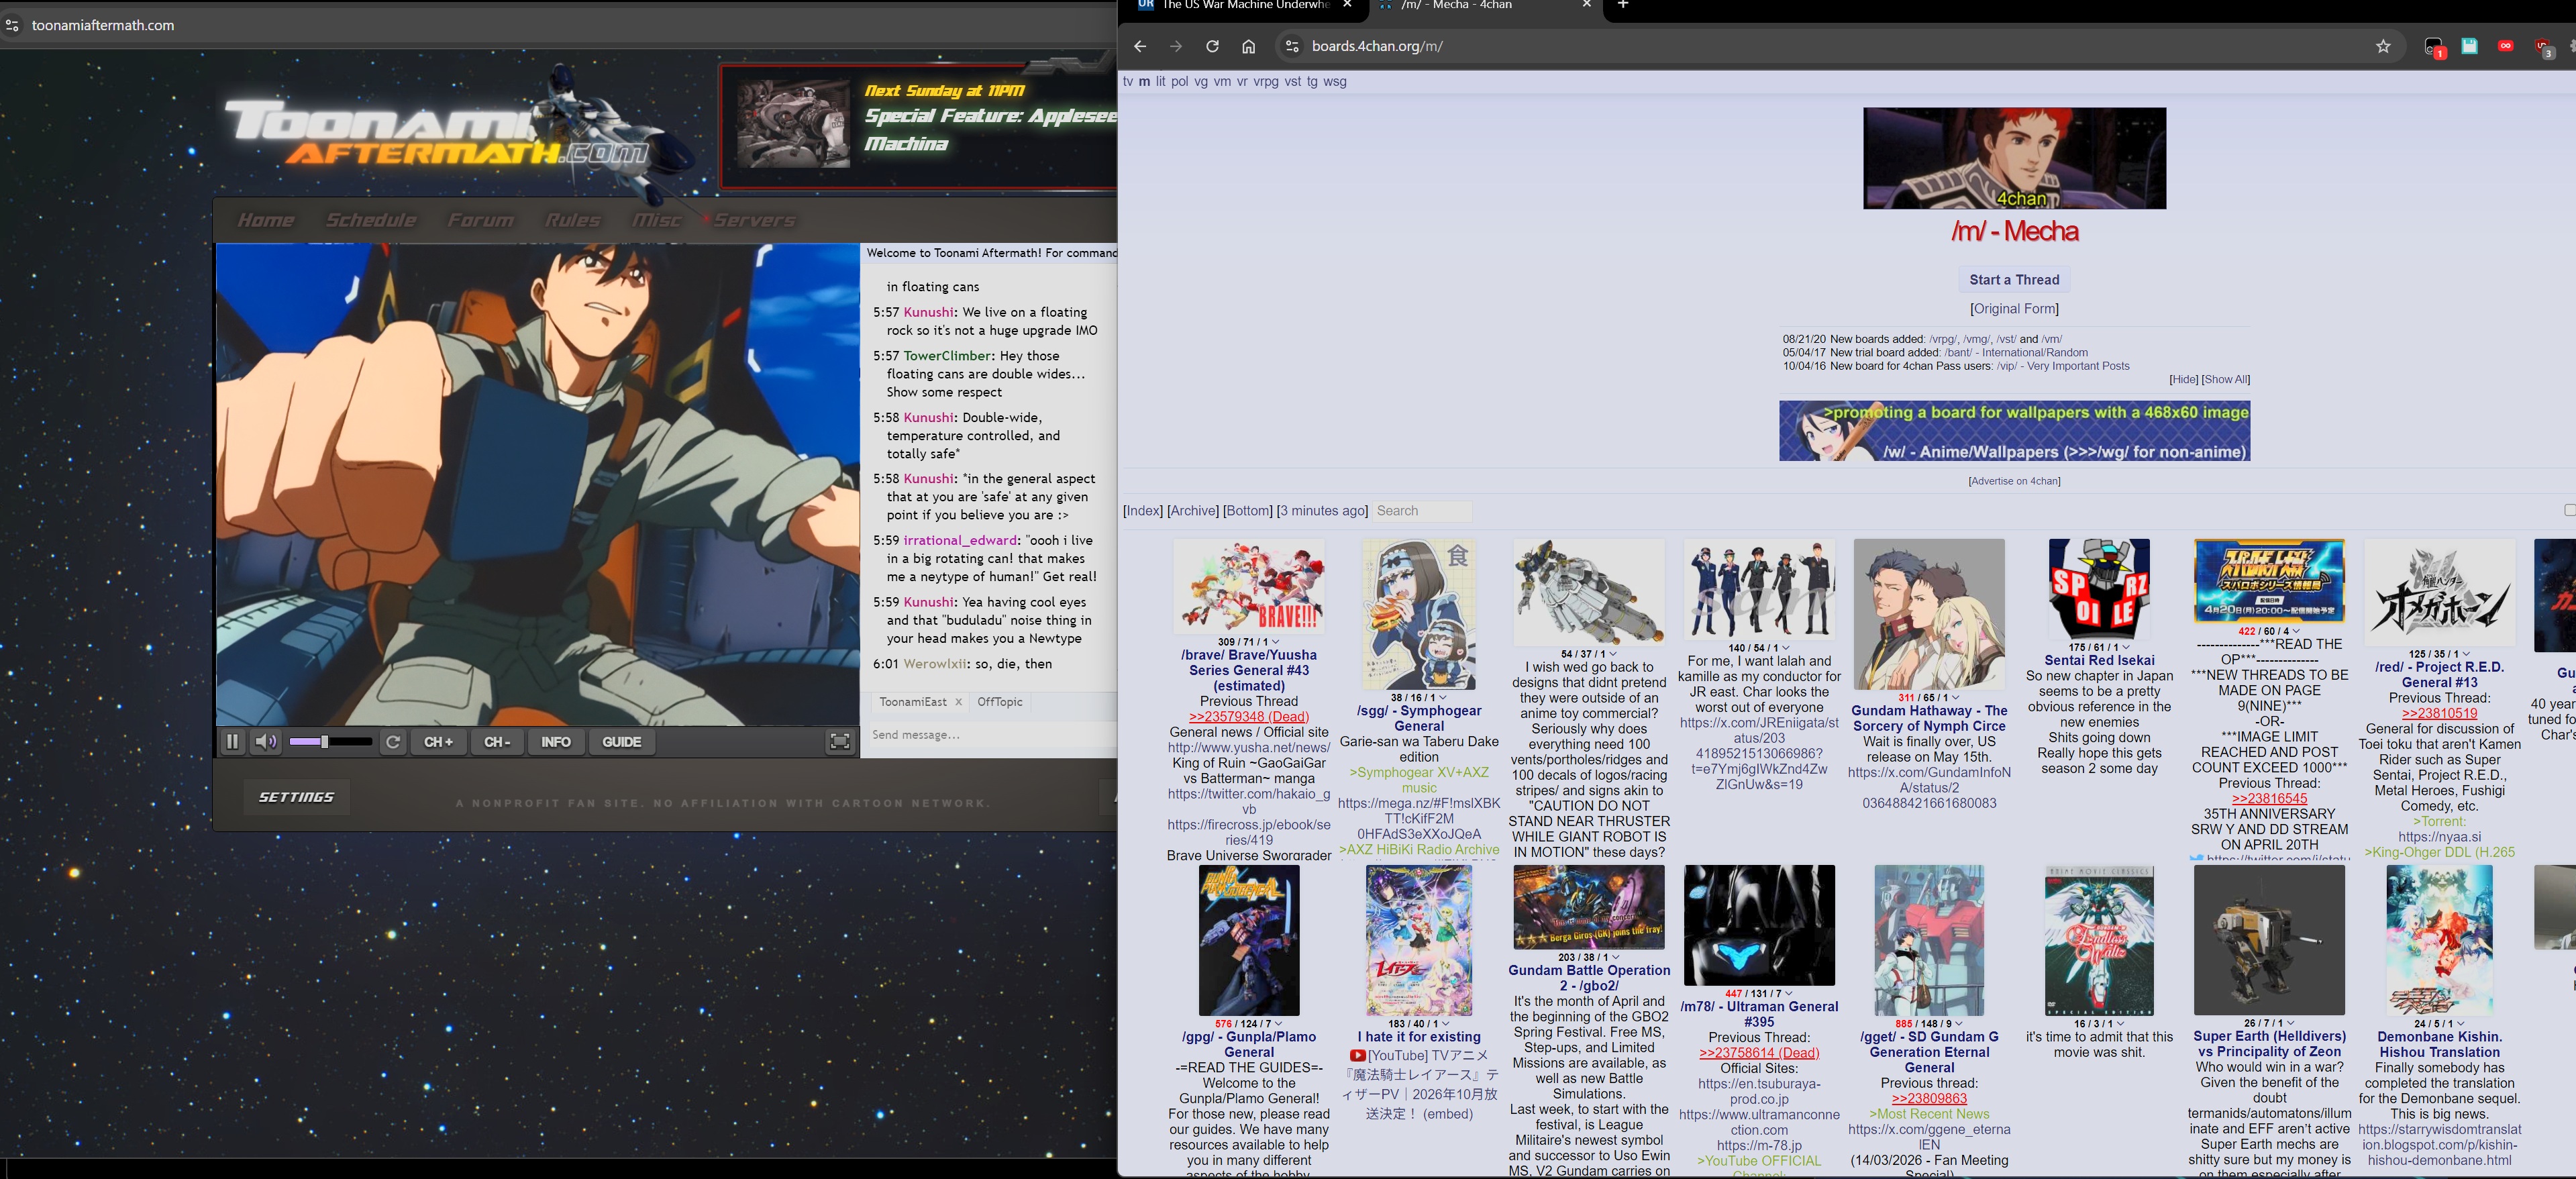Go to browser home page
This screenshot has width=2576, height=1179.
1248,46
